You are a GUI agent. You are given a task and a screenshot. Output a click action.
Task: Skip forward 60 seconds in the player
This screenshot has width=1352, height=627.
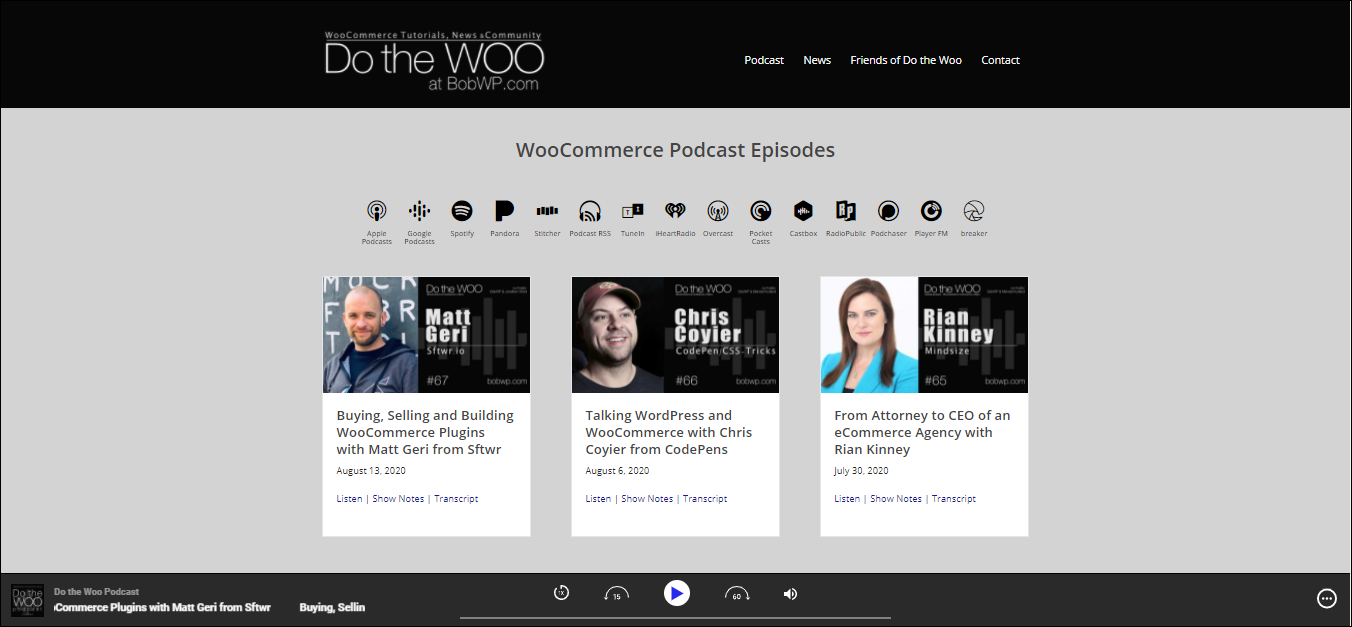click(737, 594)
